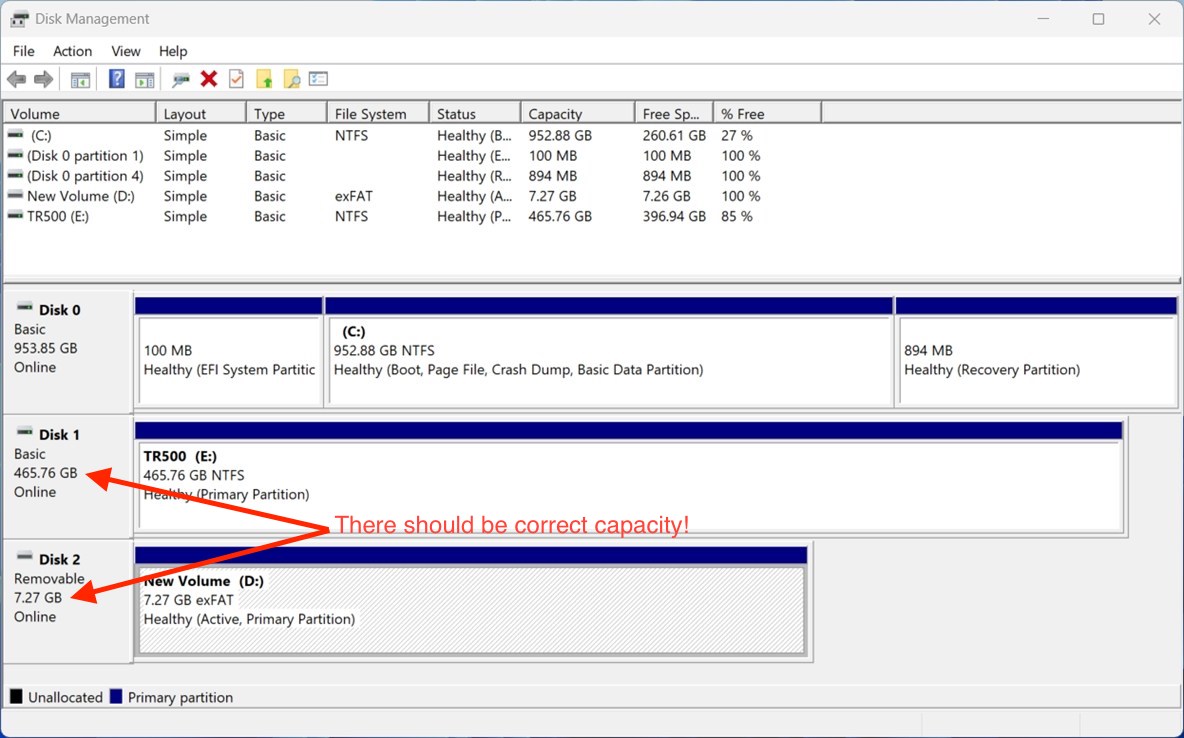Viewport: 1184px width, 738px height.
Task: Click the Disk 1 drive icon in graphical view
Action: click(x=25, y=432)
